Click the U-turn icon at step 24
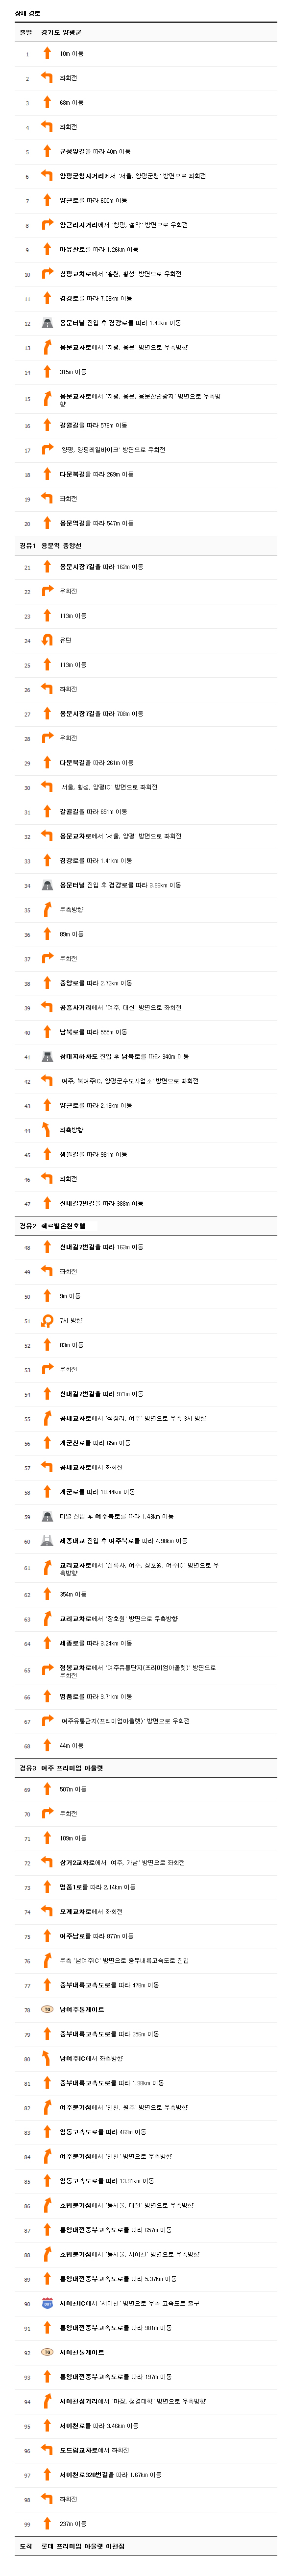This screenshot has height=2576, width=292. [x=47, y=640]
